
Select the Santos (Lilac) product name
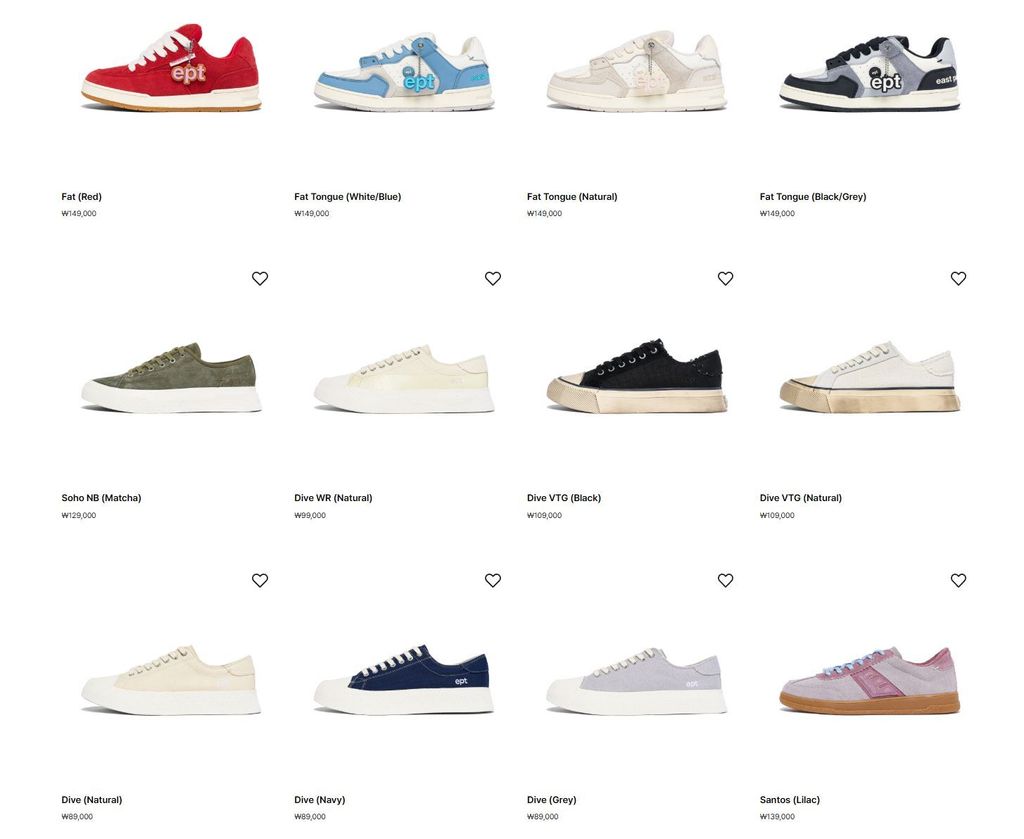[790, 800]
